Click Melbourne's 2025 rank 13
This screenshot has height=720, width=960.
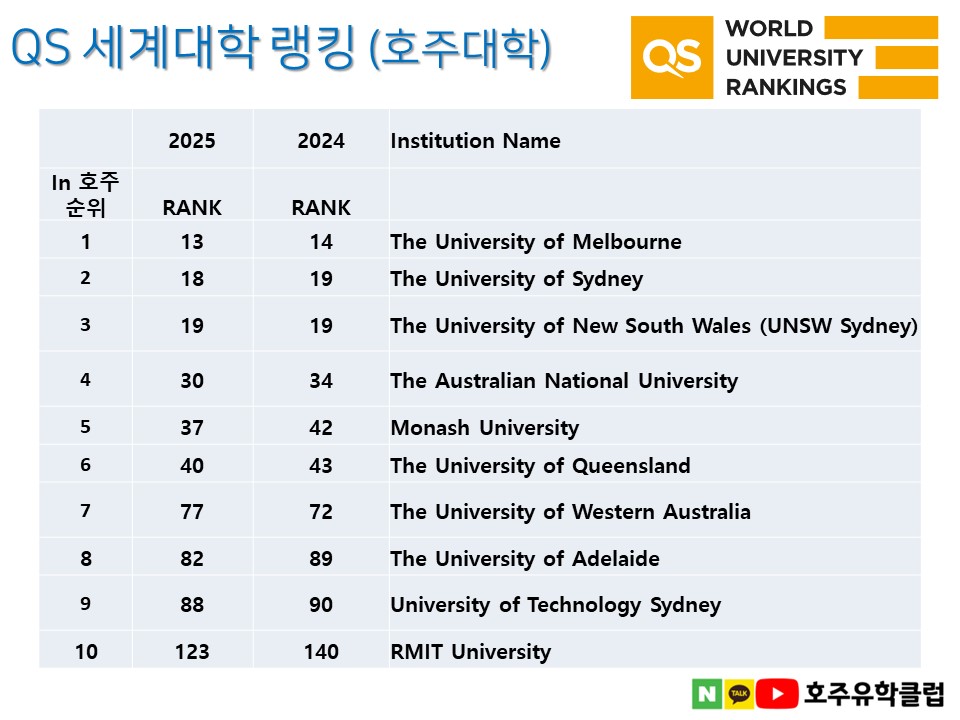click(x=192, y=242)
